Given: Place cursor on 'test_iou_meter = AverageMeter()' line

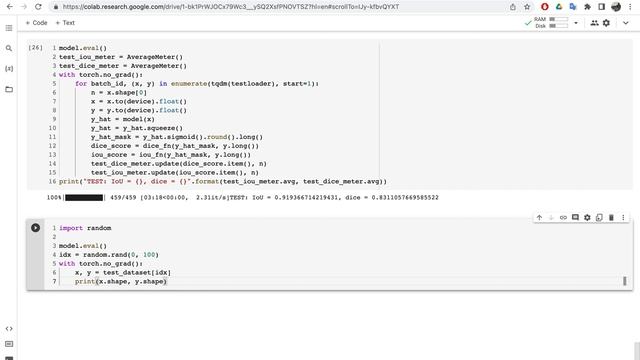Looking at the screenshot, I should [121, 57].
